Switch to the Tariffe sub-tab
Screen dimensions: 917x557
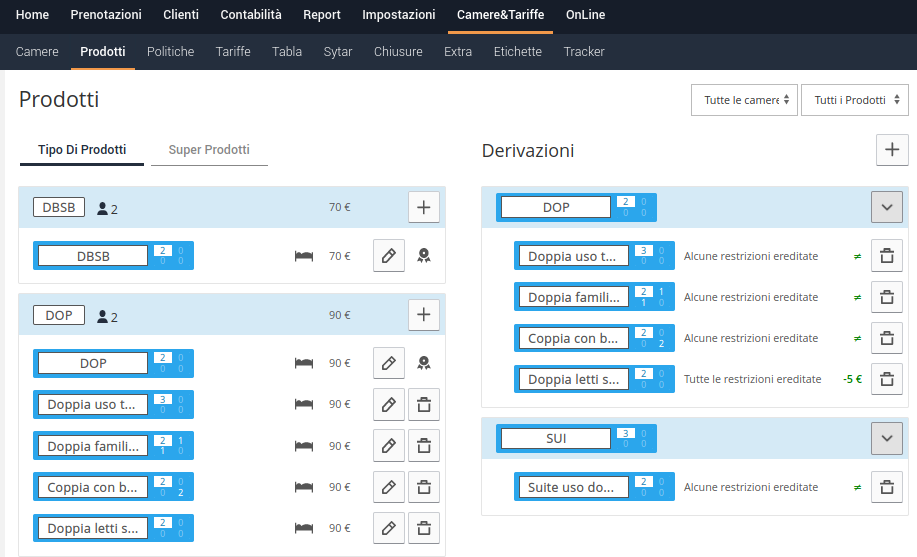[233, 51]
